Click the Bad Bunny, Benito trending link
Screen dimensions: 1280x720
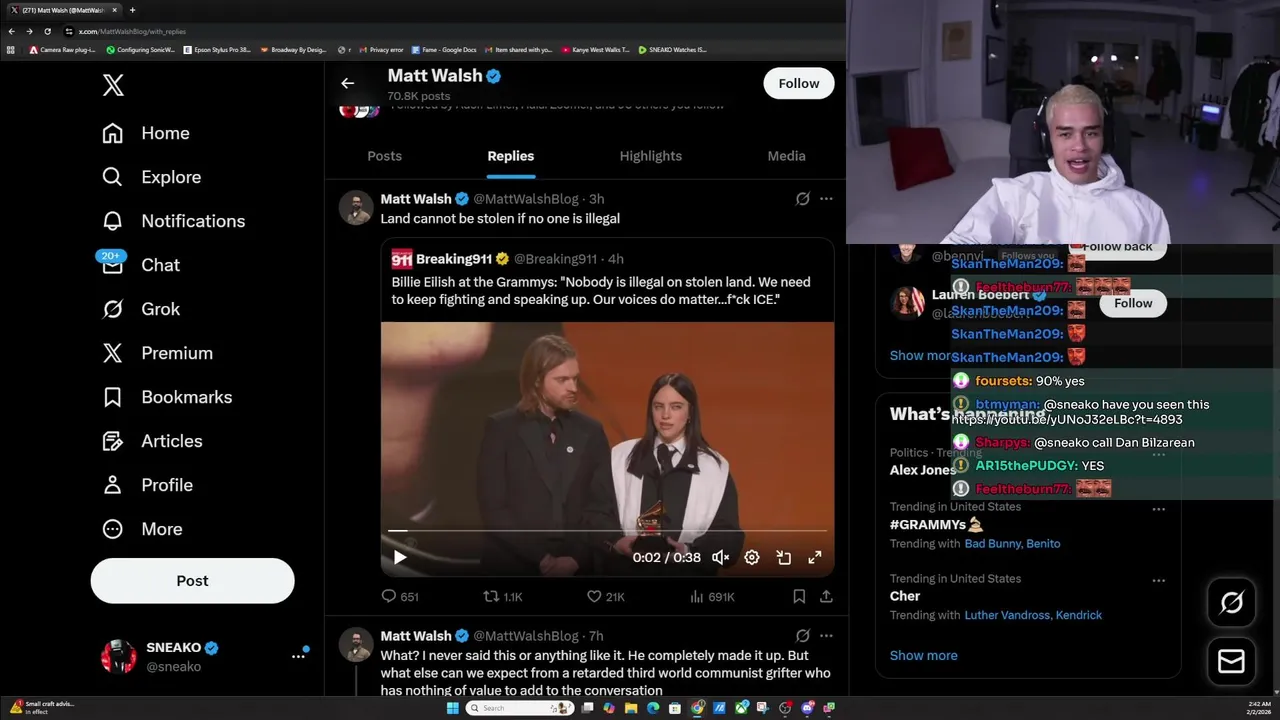[1012, 544]
